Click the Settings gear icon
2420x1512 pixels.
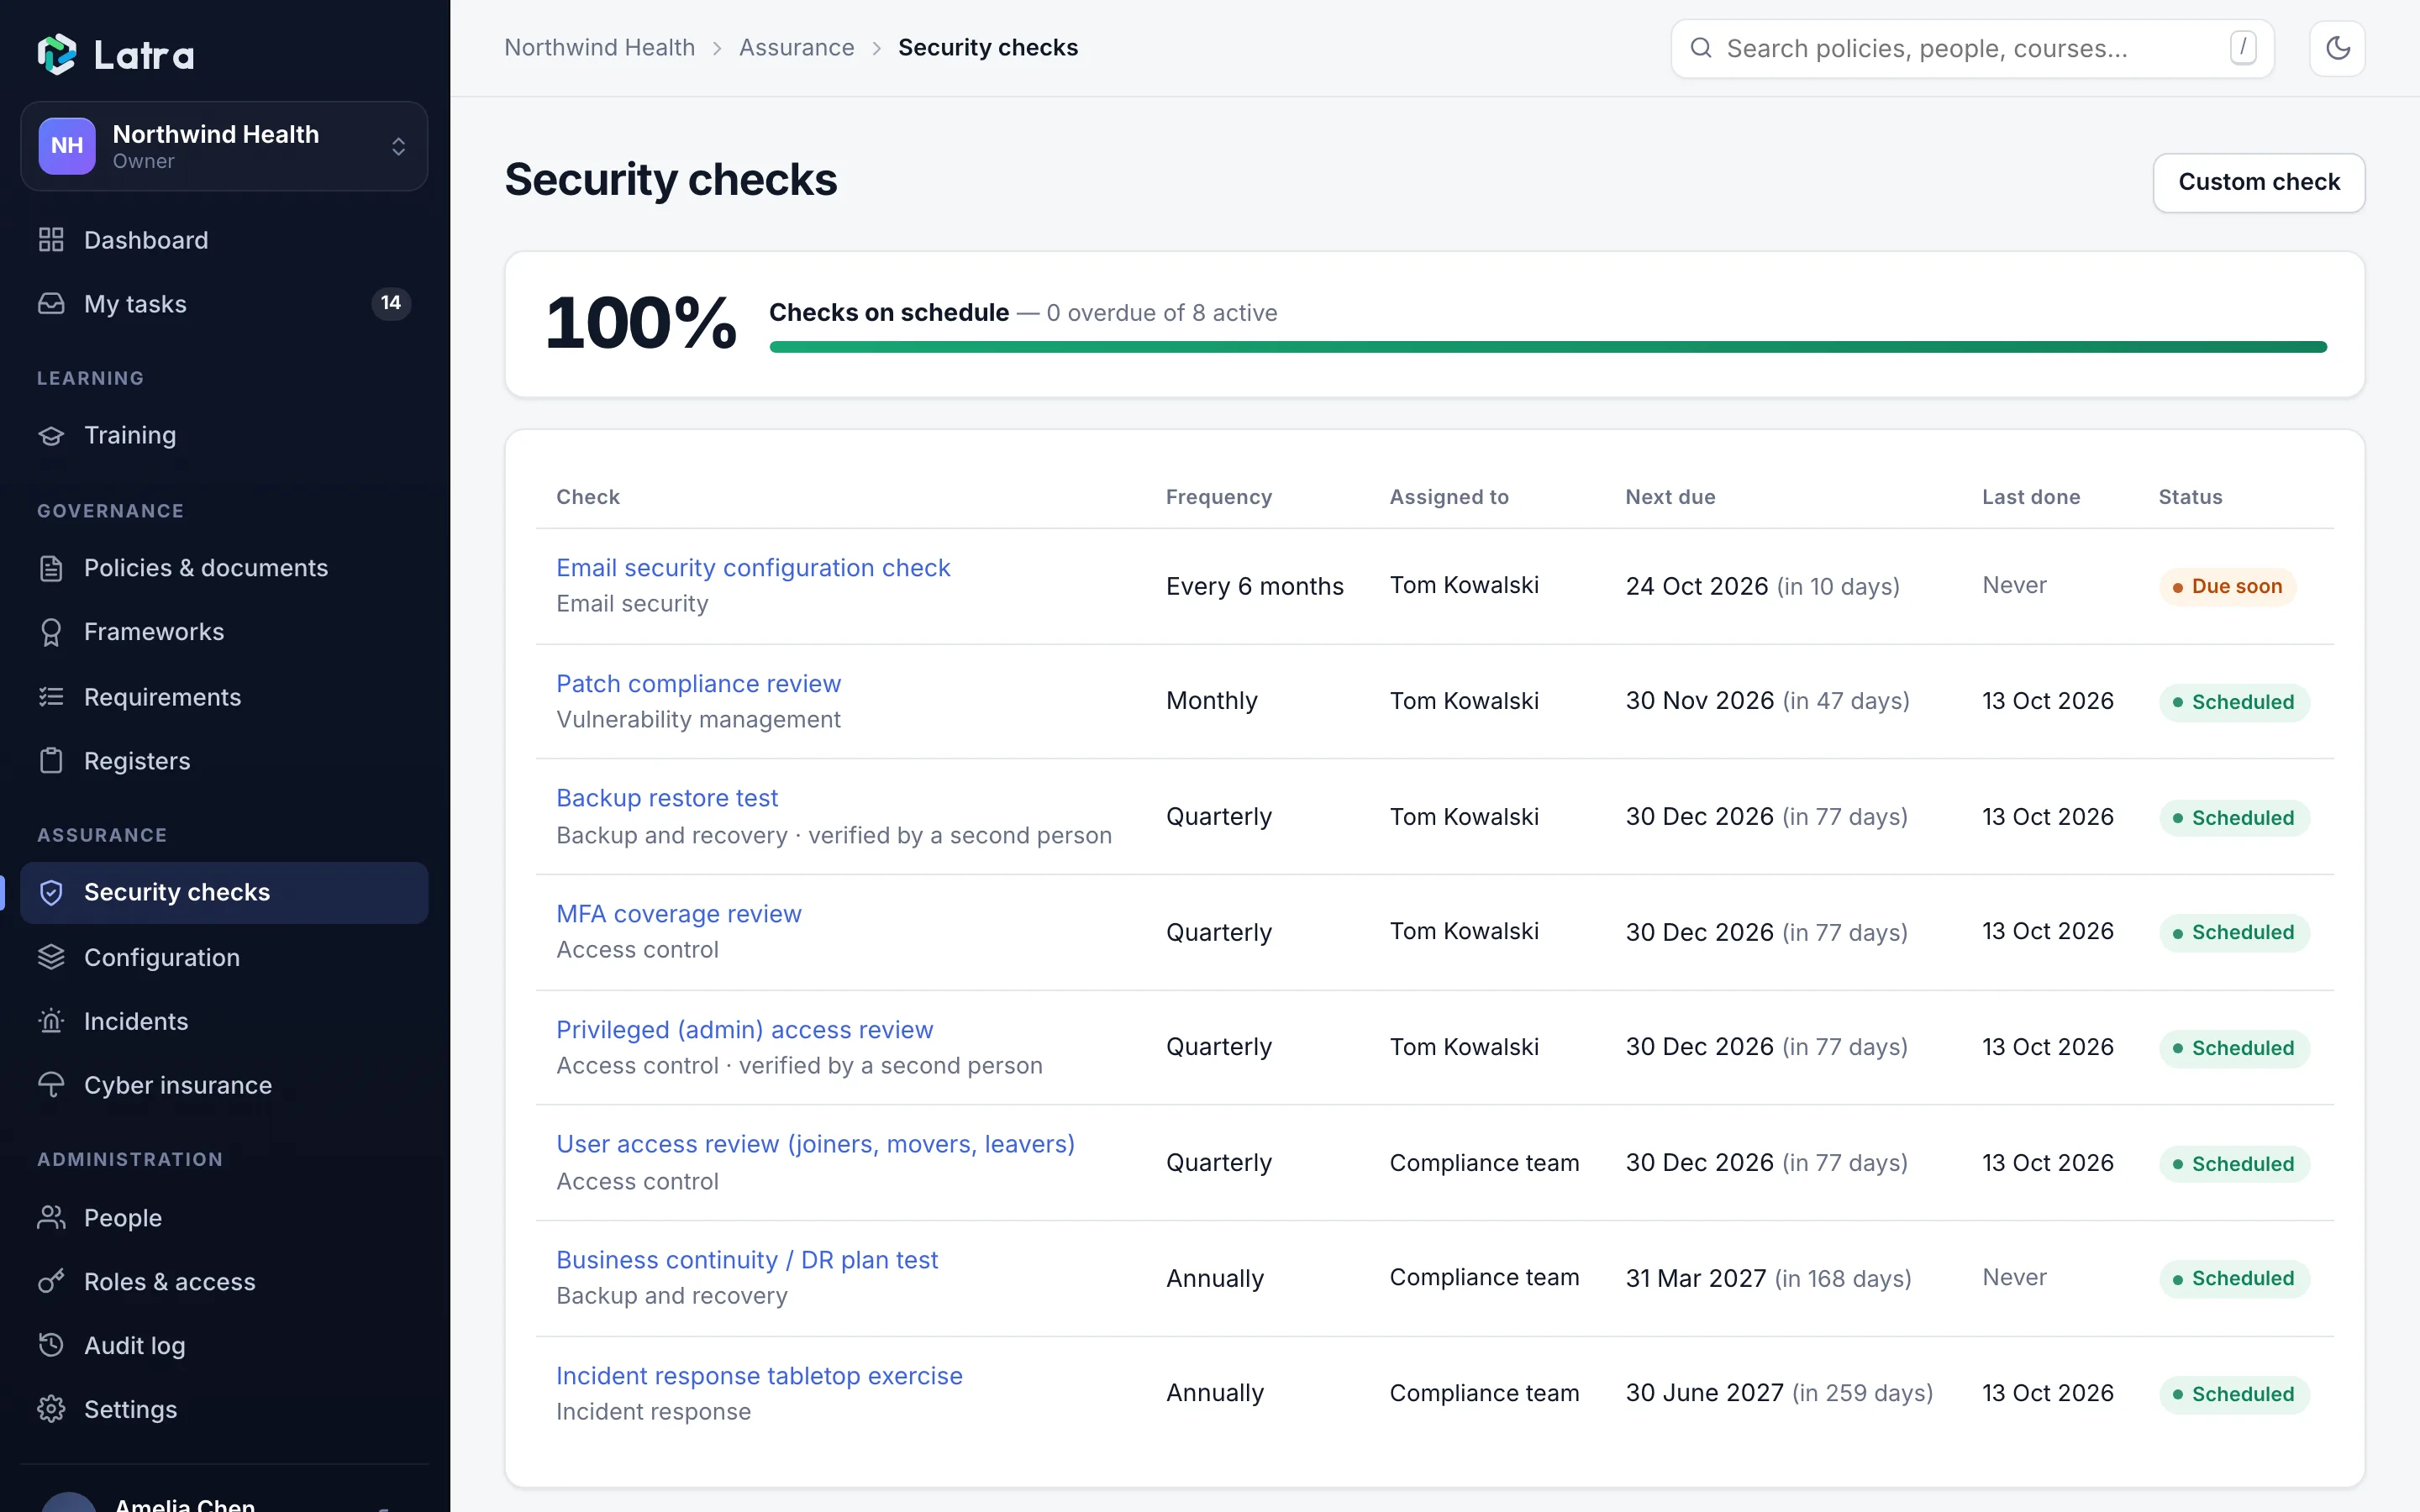[x=51, y=1409]
